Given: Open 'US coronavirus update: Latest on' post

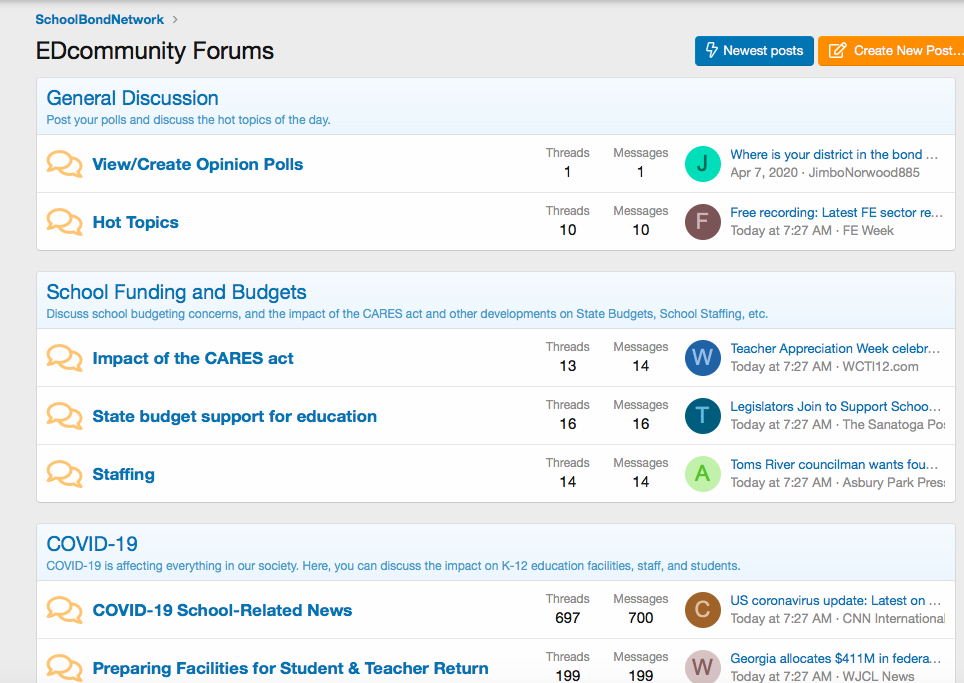Looking at the screenshot, I should tap(836, 601).
